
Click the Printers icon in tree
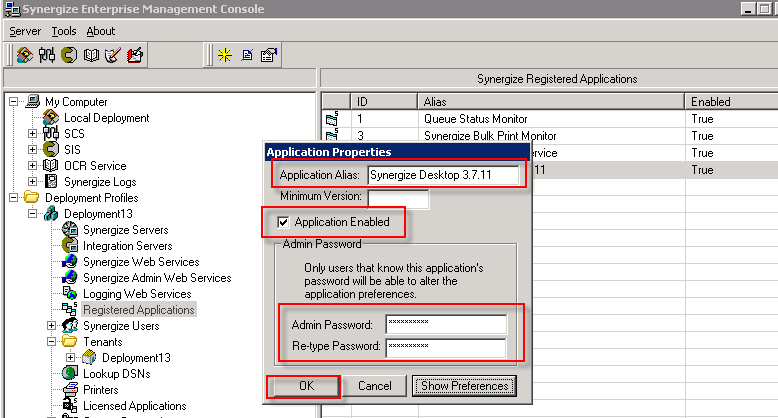(x=70, y=389)
